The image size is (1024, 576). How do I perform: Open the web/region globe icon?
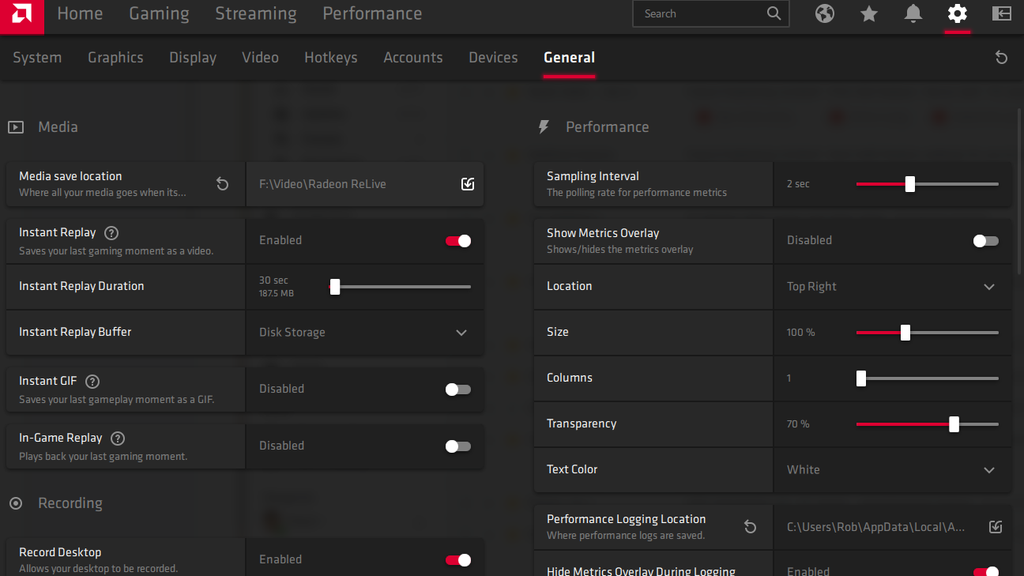(824, 14)
